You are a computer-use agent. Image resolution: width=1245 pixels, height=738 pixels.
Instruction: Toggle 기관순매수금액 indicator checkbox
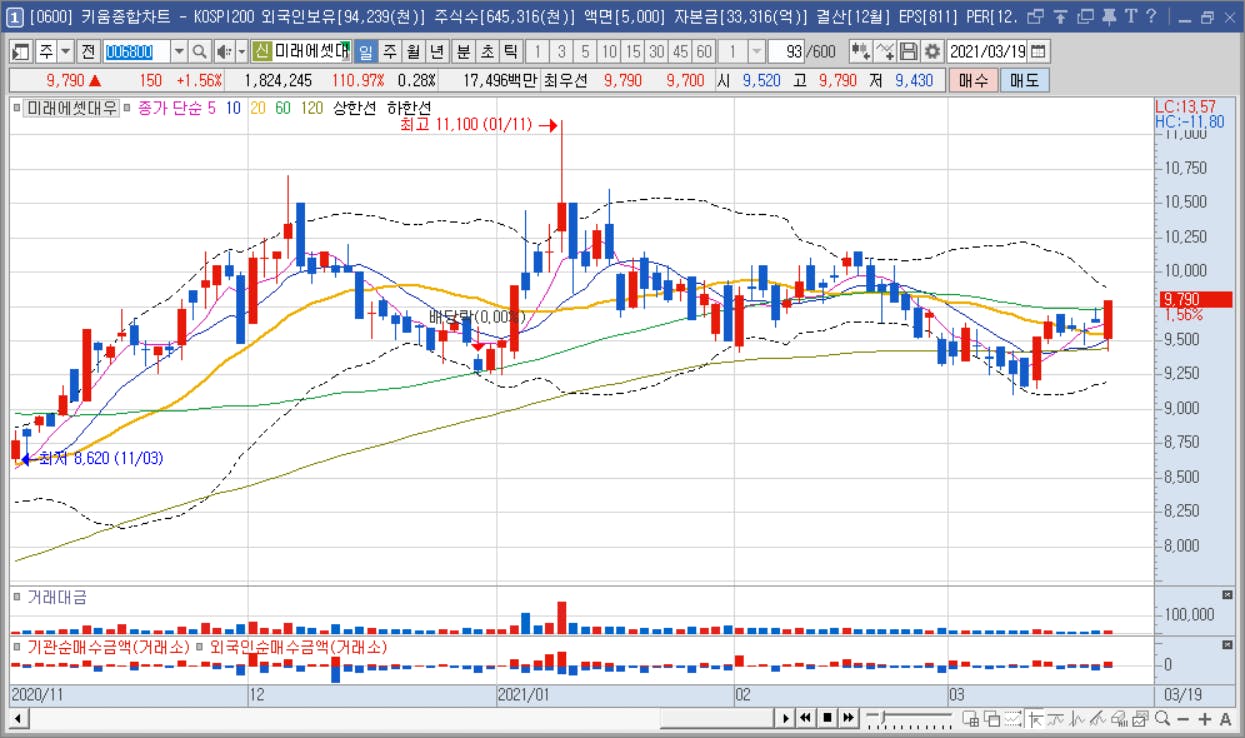pos(17,646)
